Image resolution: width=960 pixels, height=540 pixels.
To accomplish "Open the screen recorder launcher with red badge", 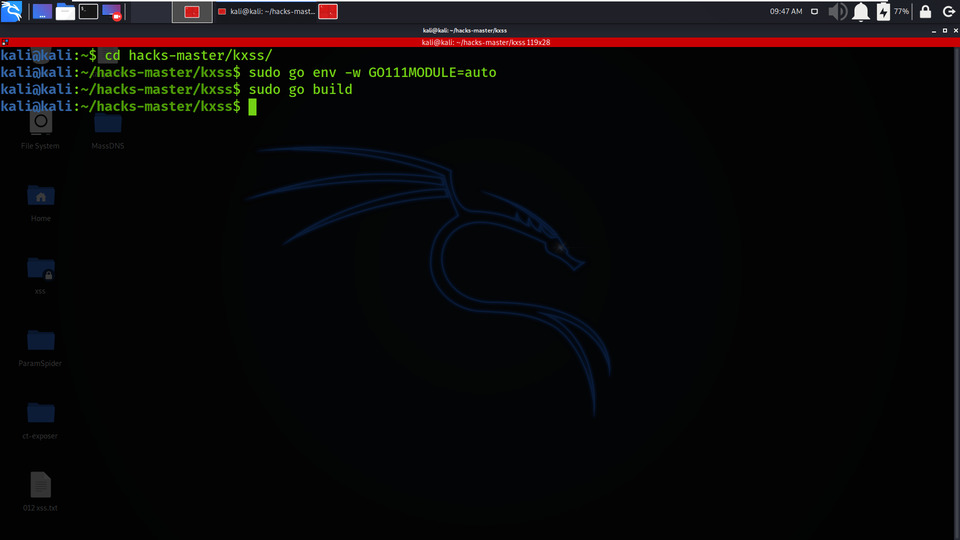I will coord(112,12).
